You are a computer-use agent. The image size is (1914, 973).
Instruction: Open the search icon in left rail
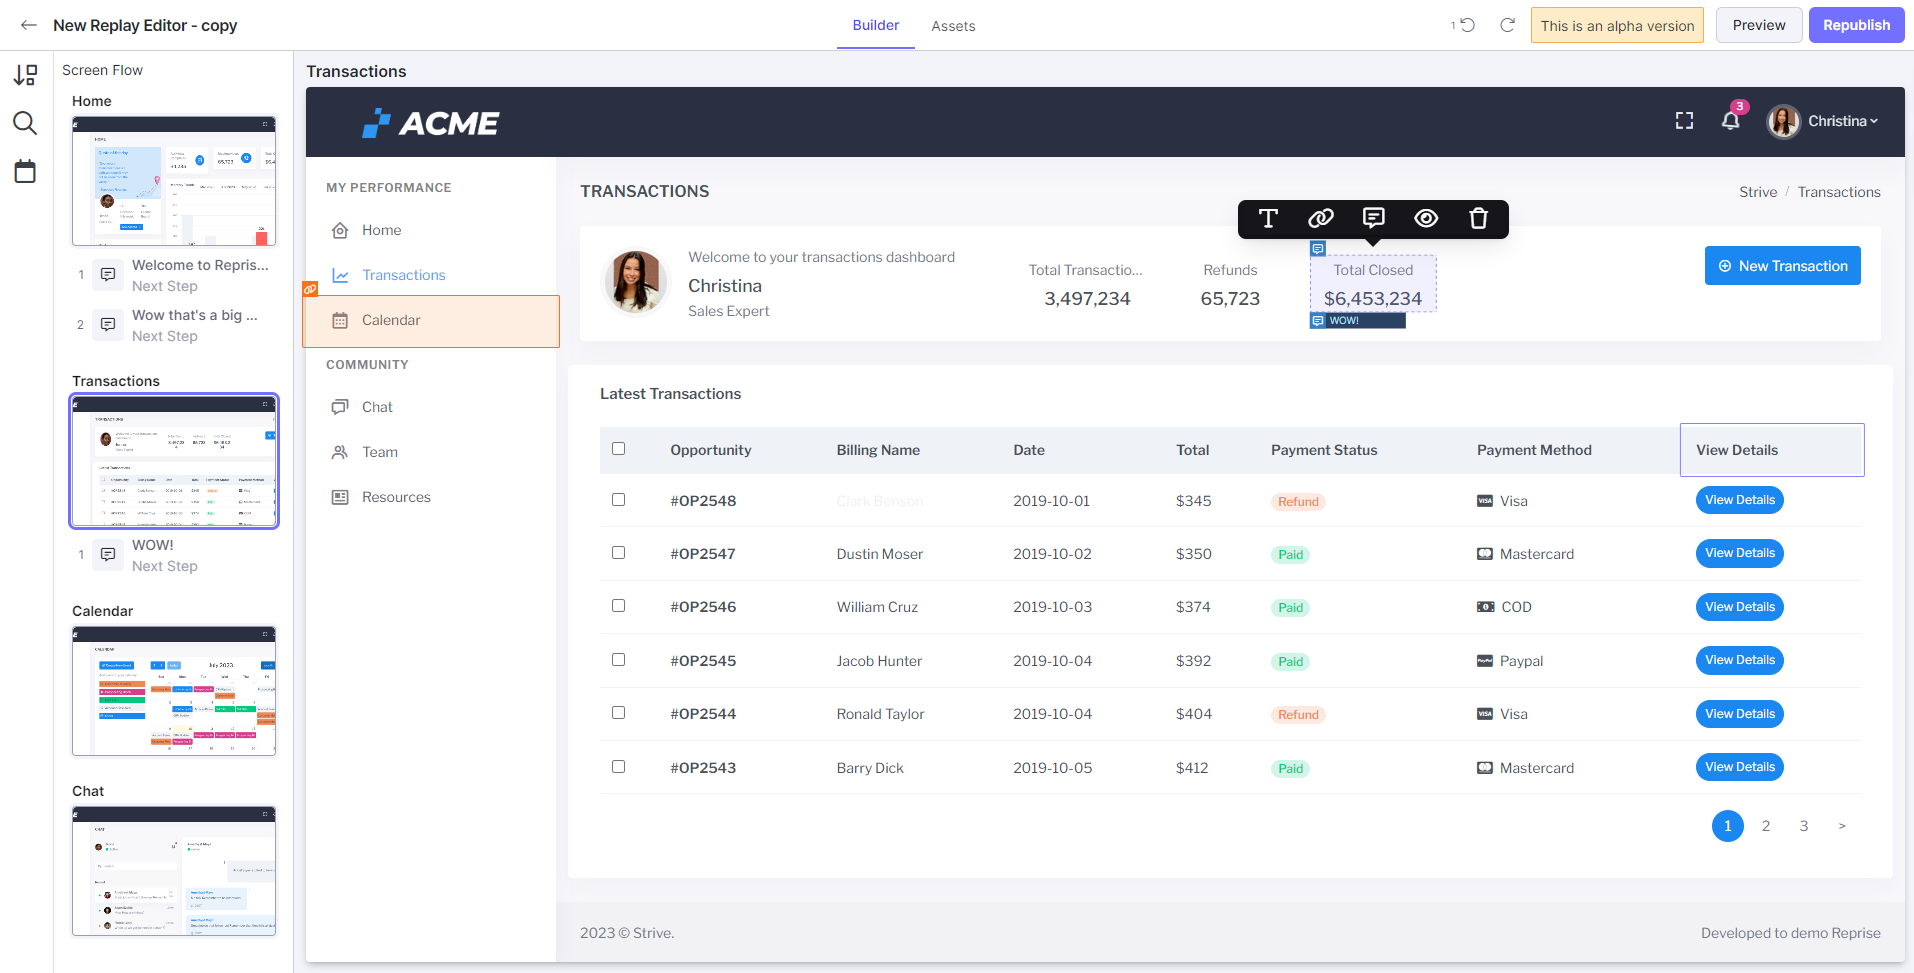25,123
